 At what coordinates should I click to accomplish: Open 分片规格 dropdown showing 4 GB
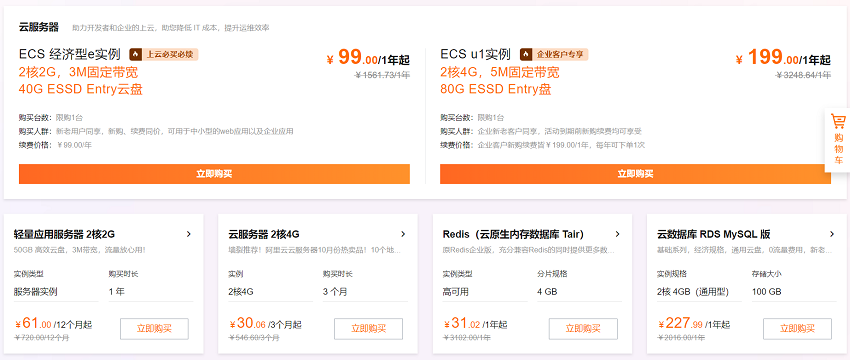pyautogui.click(x=579, y=292)
